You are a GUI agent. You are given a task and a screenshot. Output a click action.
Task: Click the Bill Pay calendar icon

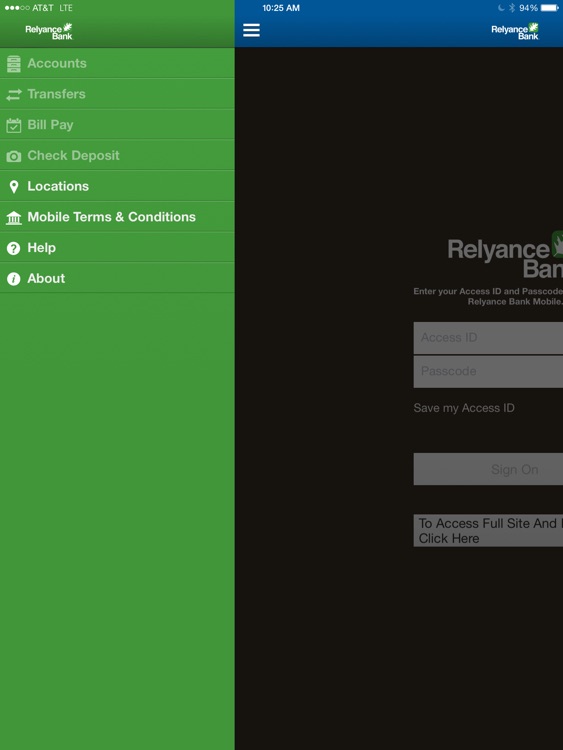(14, 125)
